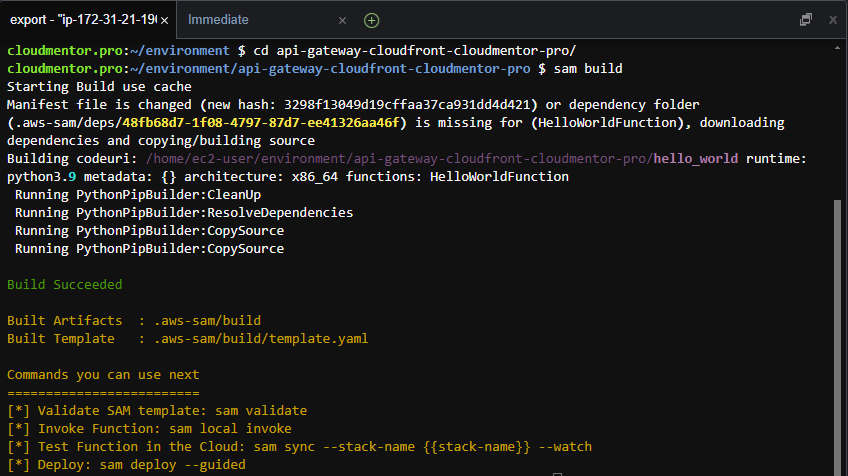This screenshot has width=848, height=476.
Task: Click the pane restore icon at top right
Action: tap(806, 19)
